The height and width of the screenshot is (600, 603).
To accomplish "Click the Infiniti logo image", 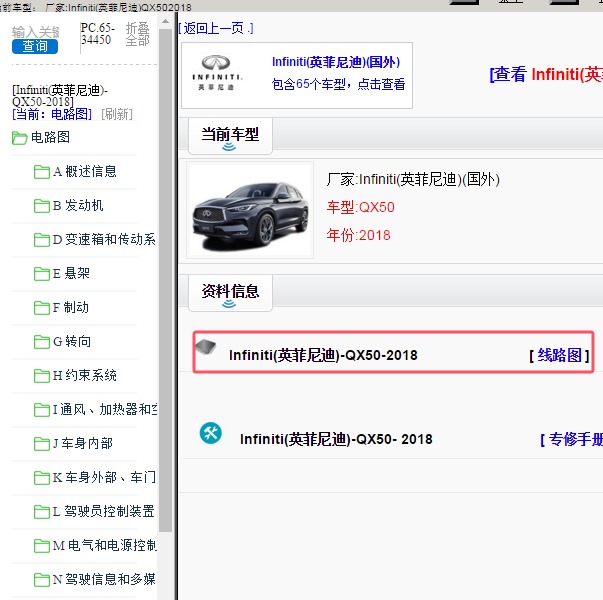I will point(217,73).
